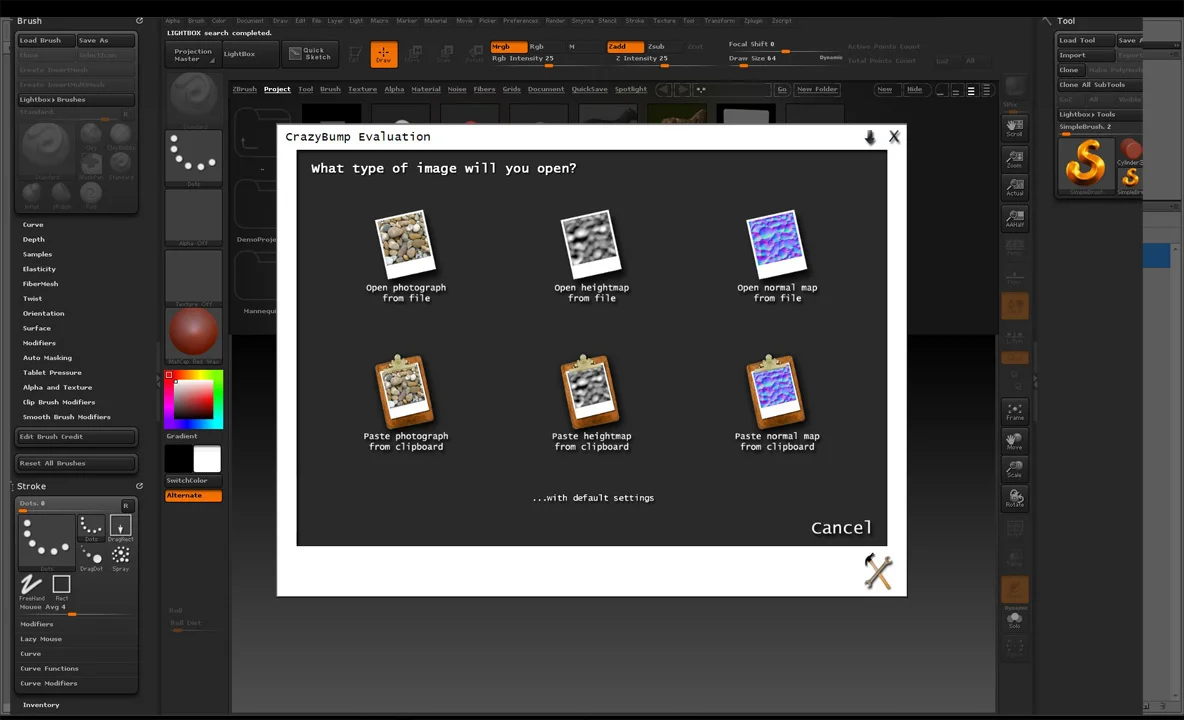Click the Rotate icon on right shelf
The image size is (1184, 720).
coord(1015,497)
